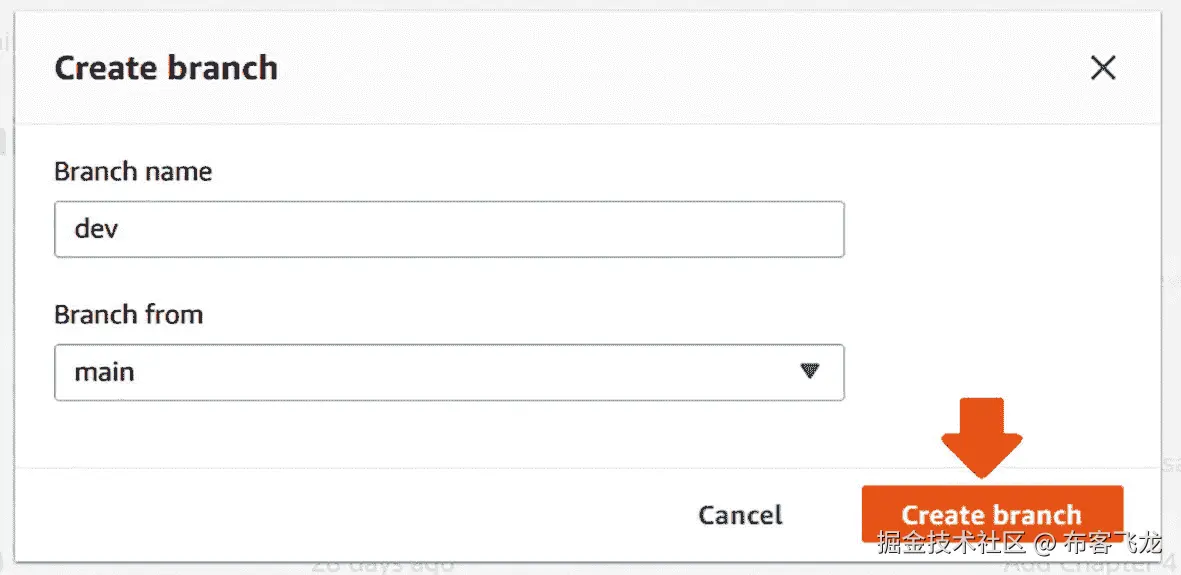Click the Branch name label
The image size is (1181, 575).
[x=133, y=171]
